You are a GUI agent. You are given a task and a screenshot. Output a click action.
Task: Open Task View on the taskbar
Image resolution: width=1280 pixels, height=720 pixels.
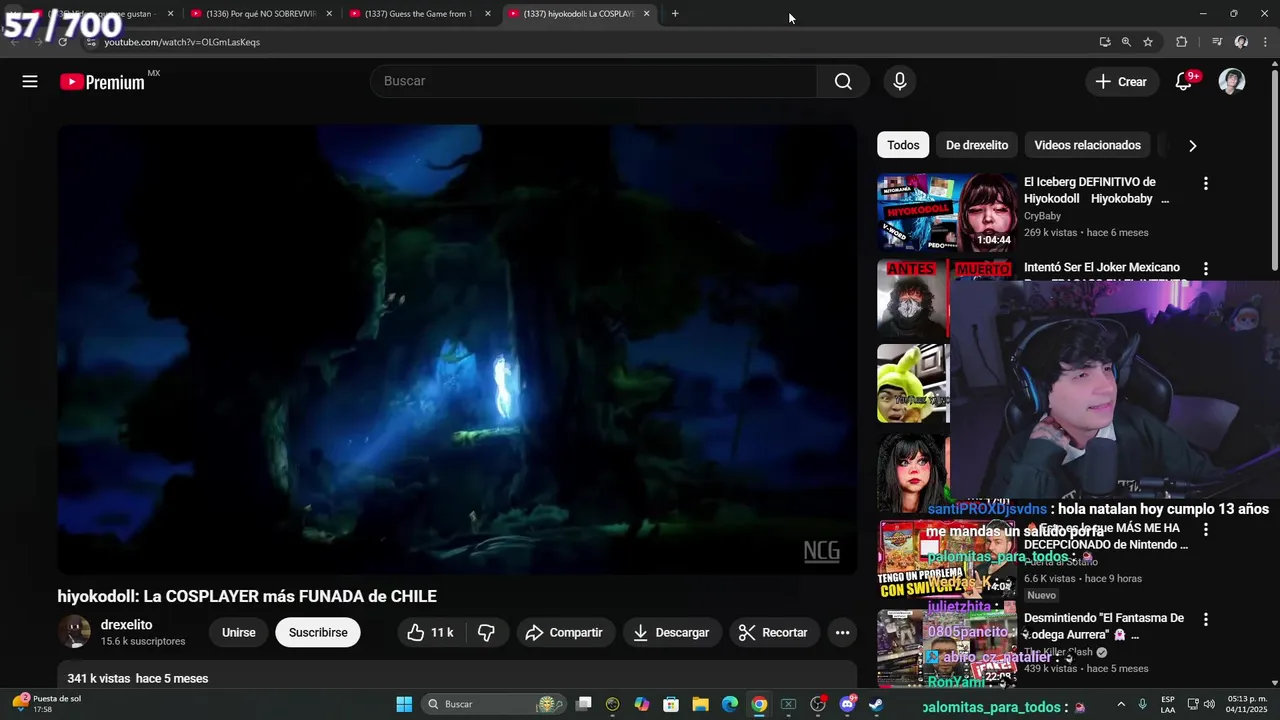pos(584,704)
